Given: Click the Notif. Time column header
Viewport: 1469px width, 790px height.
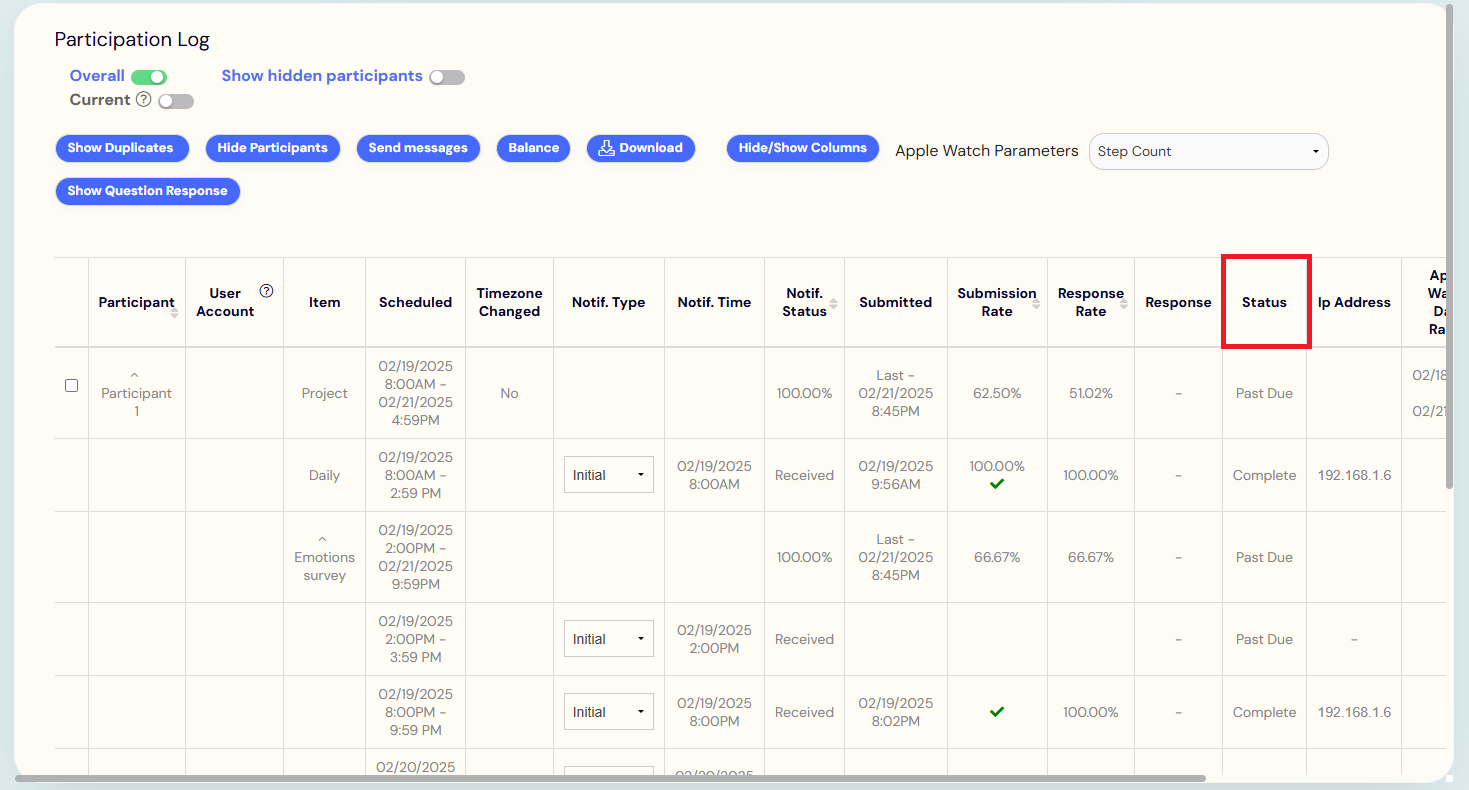Looking at the screenshot, I should pyautogui.click(x=714, y=302).
